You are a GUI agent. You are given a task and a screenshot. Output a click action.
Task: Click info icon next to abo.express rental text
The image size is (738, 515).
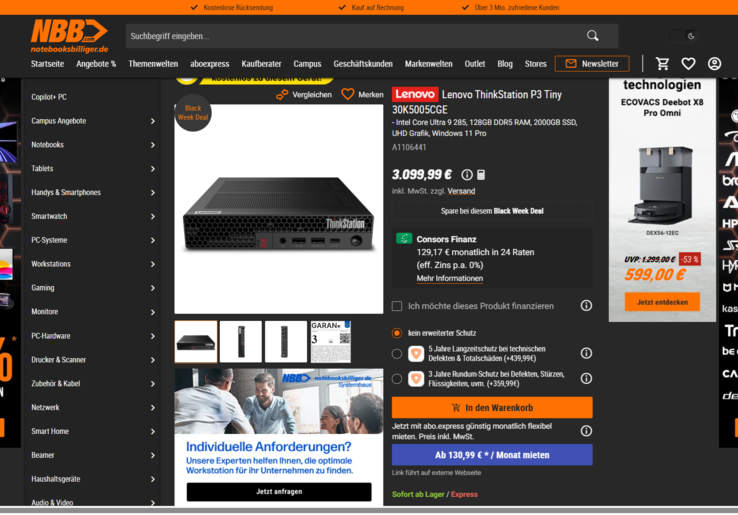tap(586, 431)
